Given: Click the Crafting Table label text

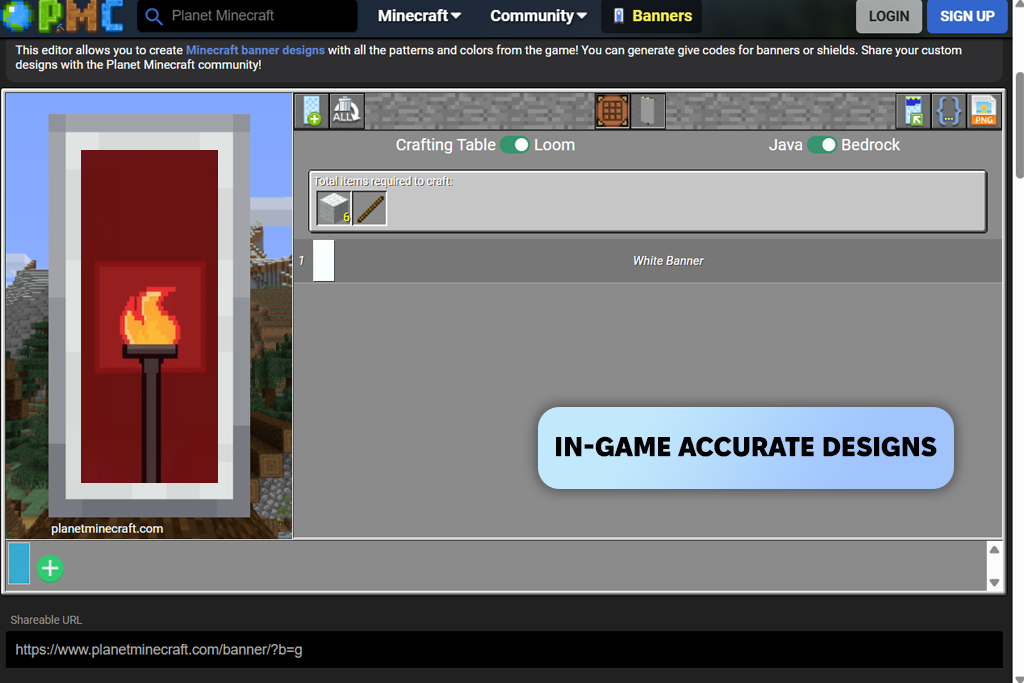Looking at the screenshot, I should click(x=445, y=145).
